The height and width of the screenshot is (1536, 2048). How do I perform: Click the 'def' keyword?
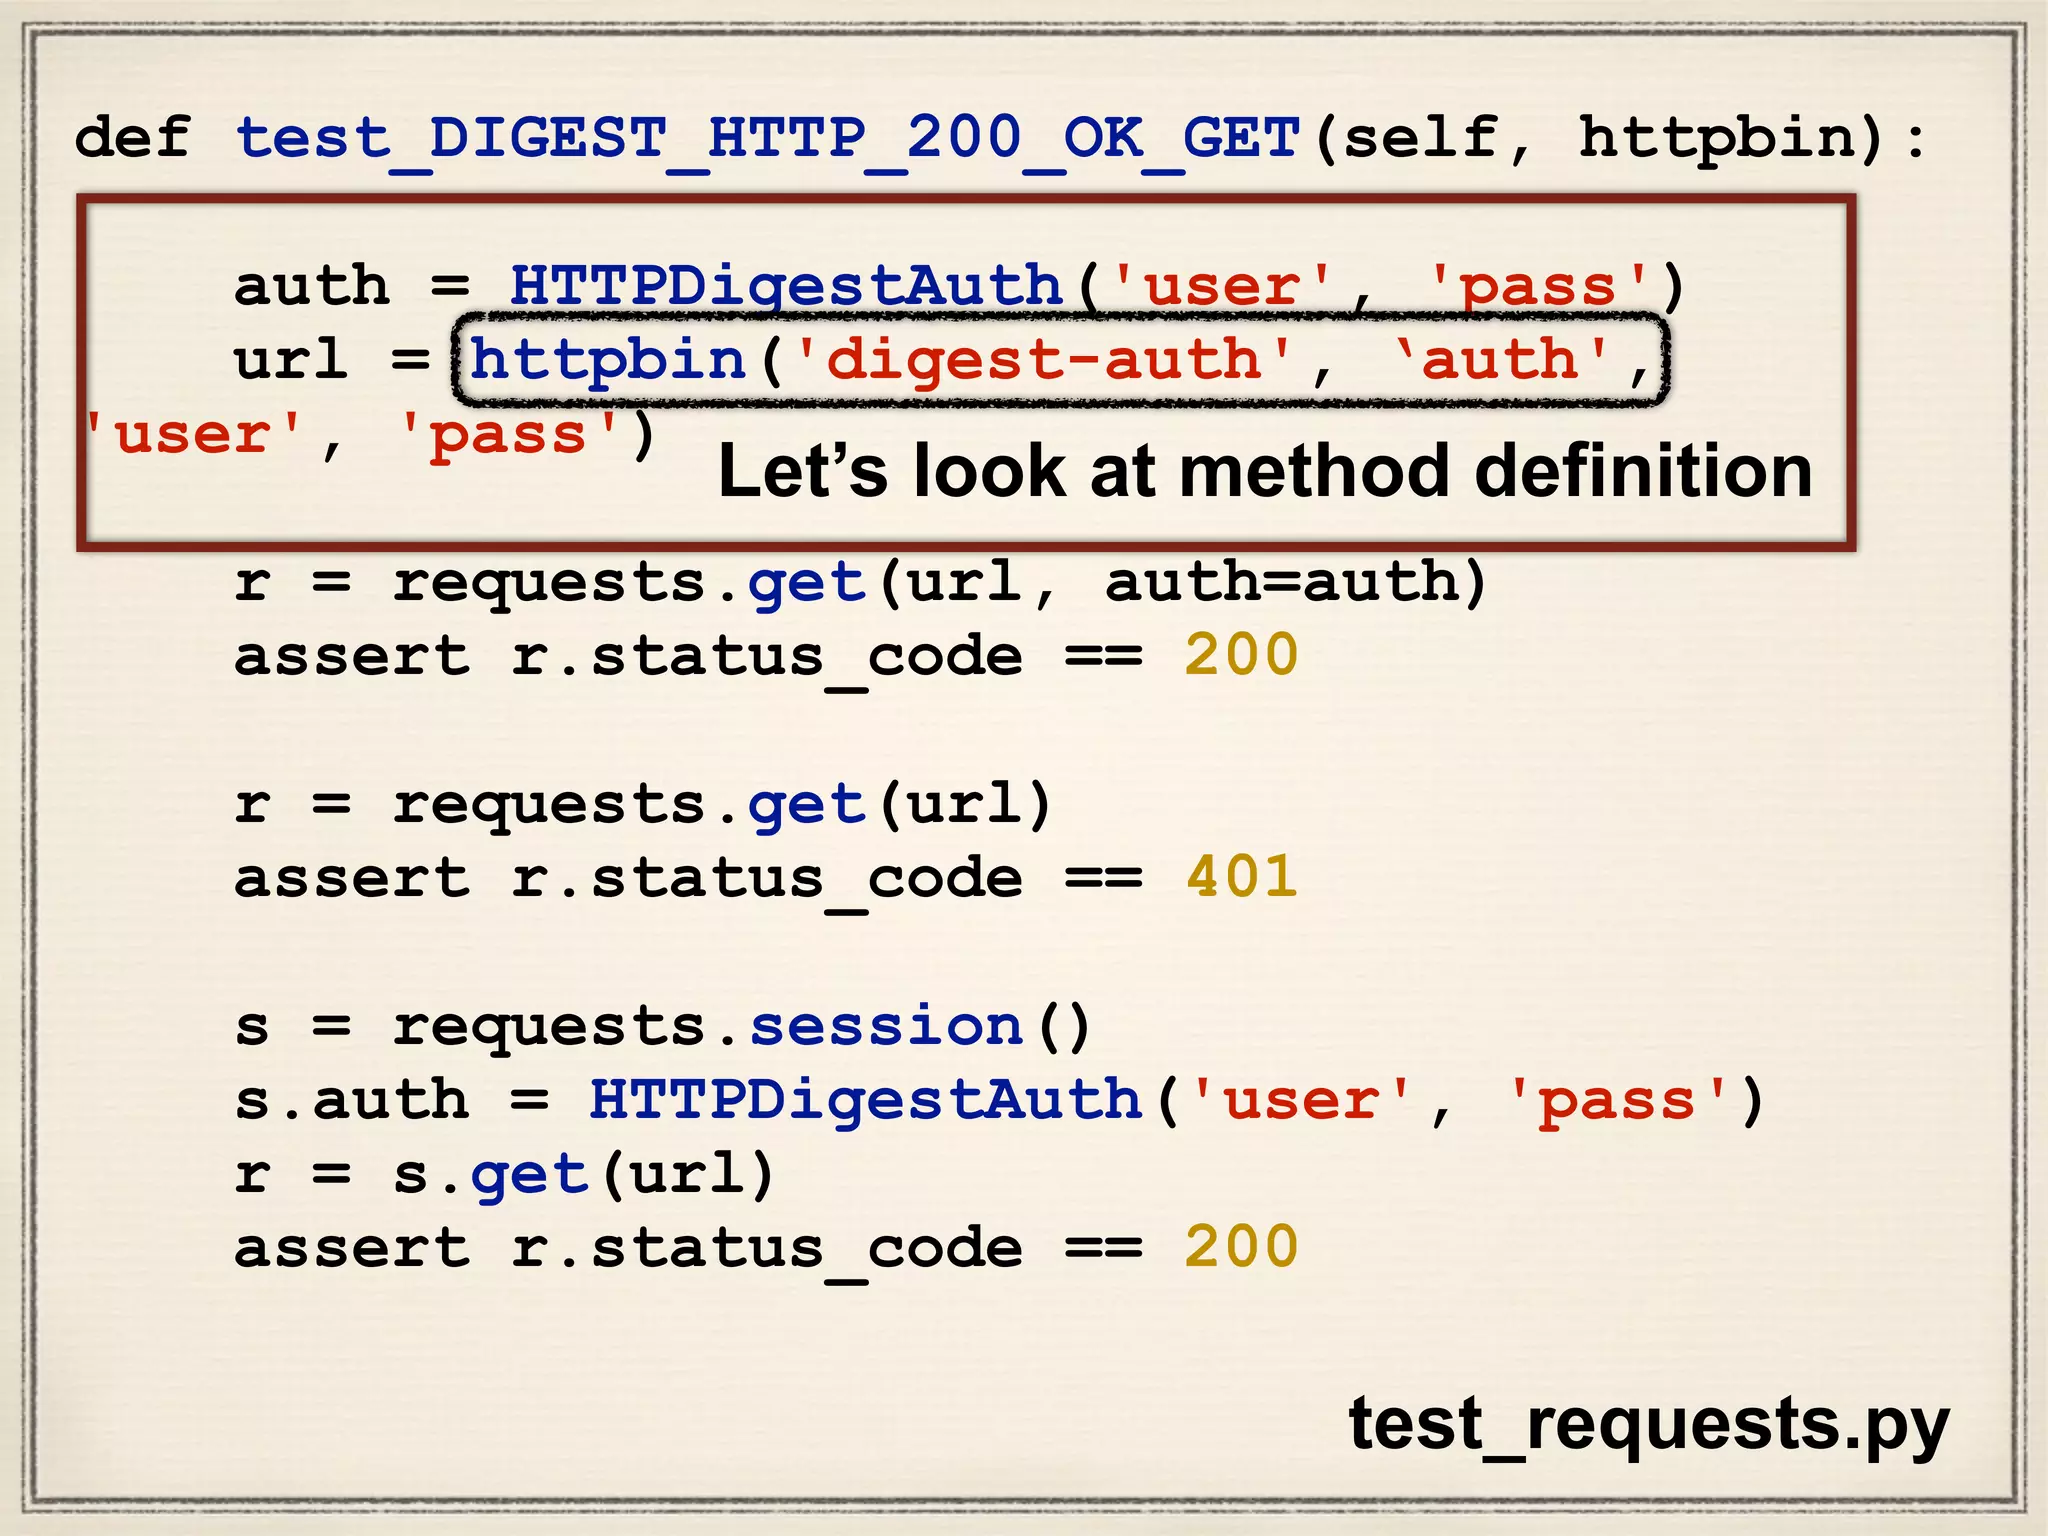131,138
